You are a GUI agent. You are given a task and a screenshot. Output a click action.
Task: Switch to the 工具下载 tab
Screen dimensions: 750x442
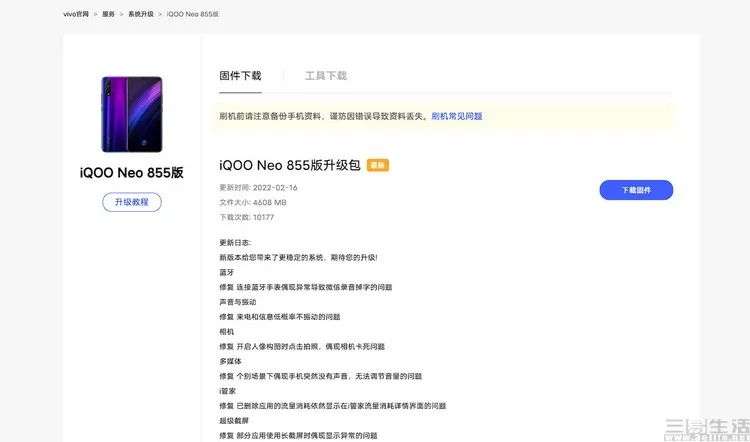tap(326, 76)
